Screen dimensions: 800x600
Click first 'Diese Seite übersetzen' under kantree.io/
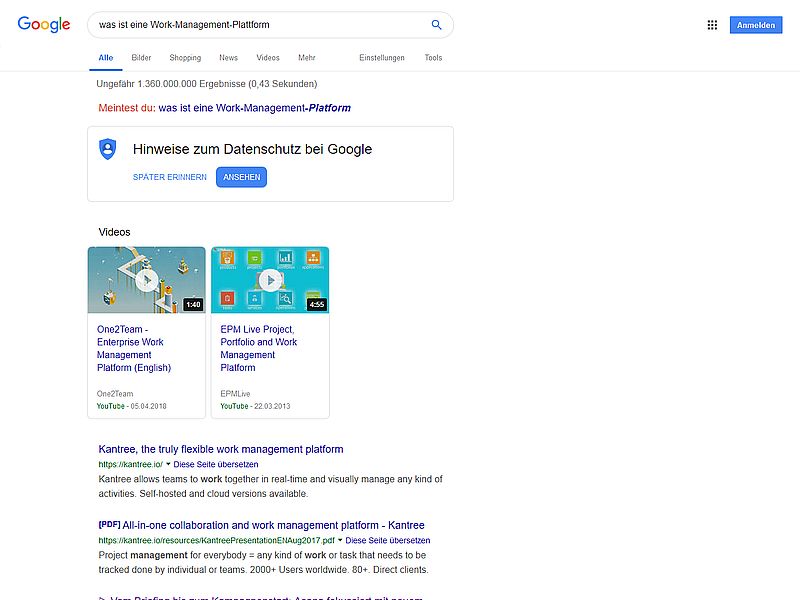[216, 464]
